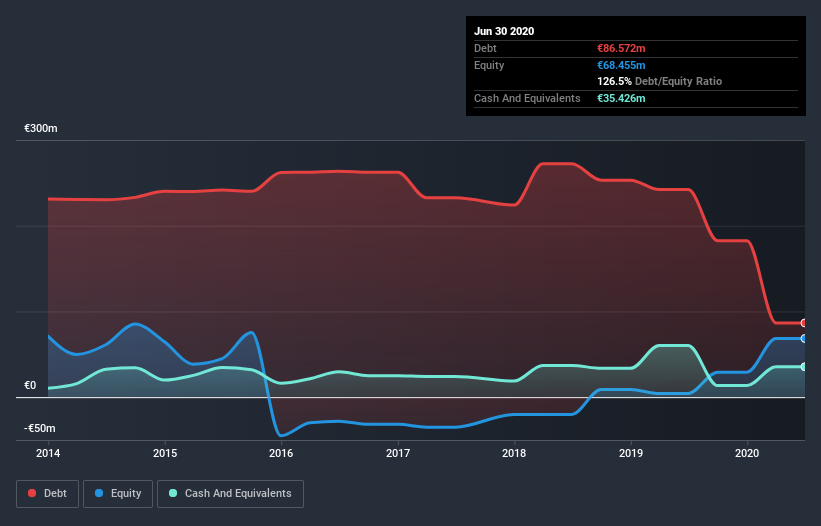Click the Equity value €68.455m
Image resolution: width=821 pixels, height=526 pixels.
point(621,65)
